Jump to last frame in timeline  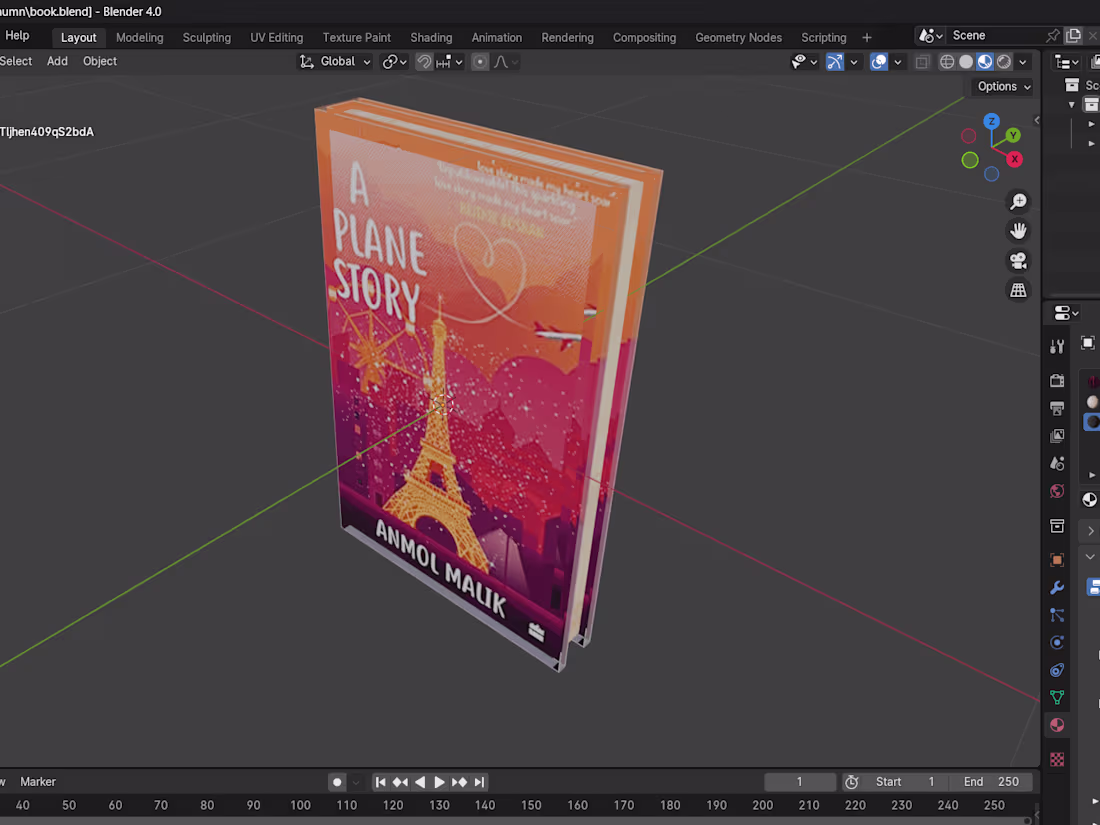pos(479,782)
